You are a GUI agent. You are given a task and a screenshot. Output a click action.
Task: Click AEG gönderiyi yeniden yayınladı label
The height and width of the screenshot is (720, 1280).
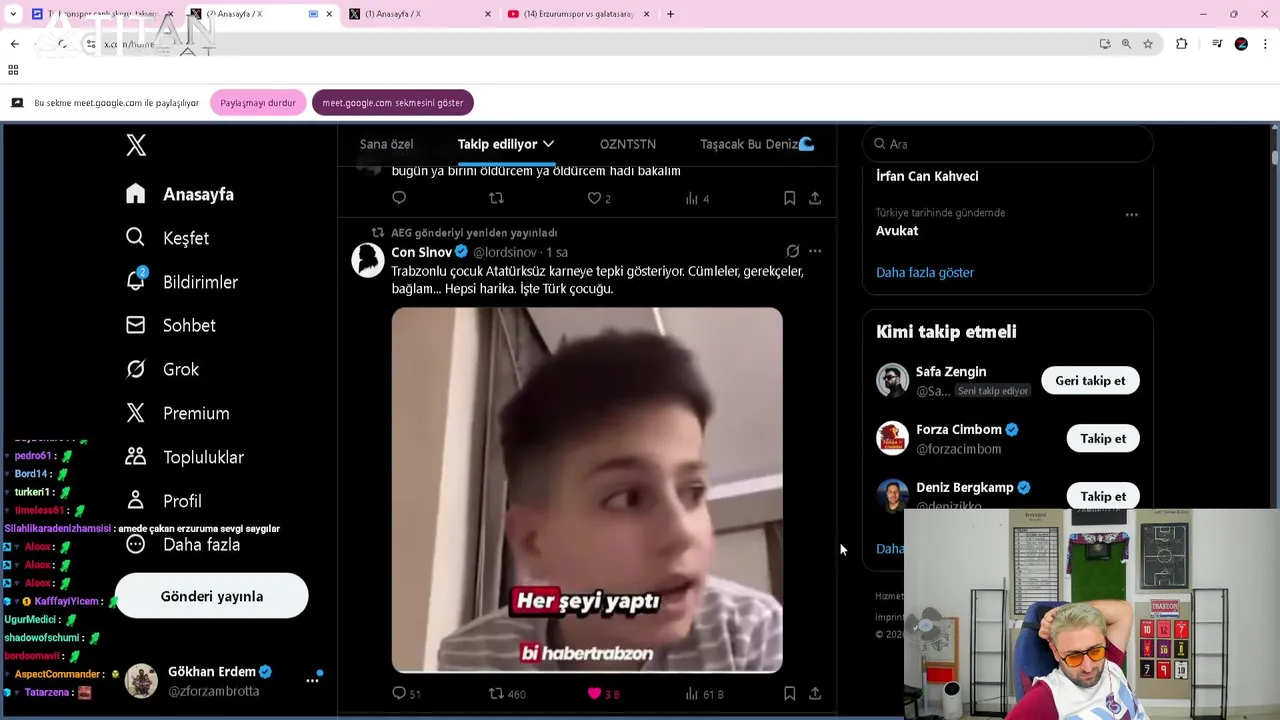[x=474, y=233]
